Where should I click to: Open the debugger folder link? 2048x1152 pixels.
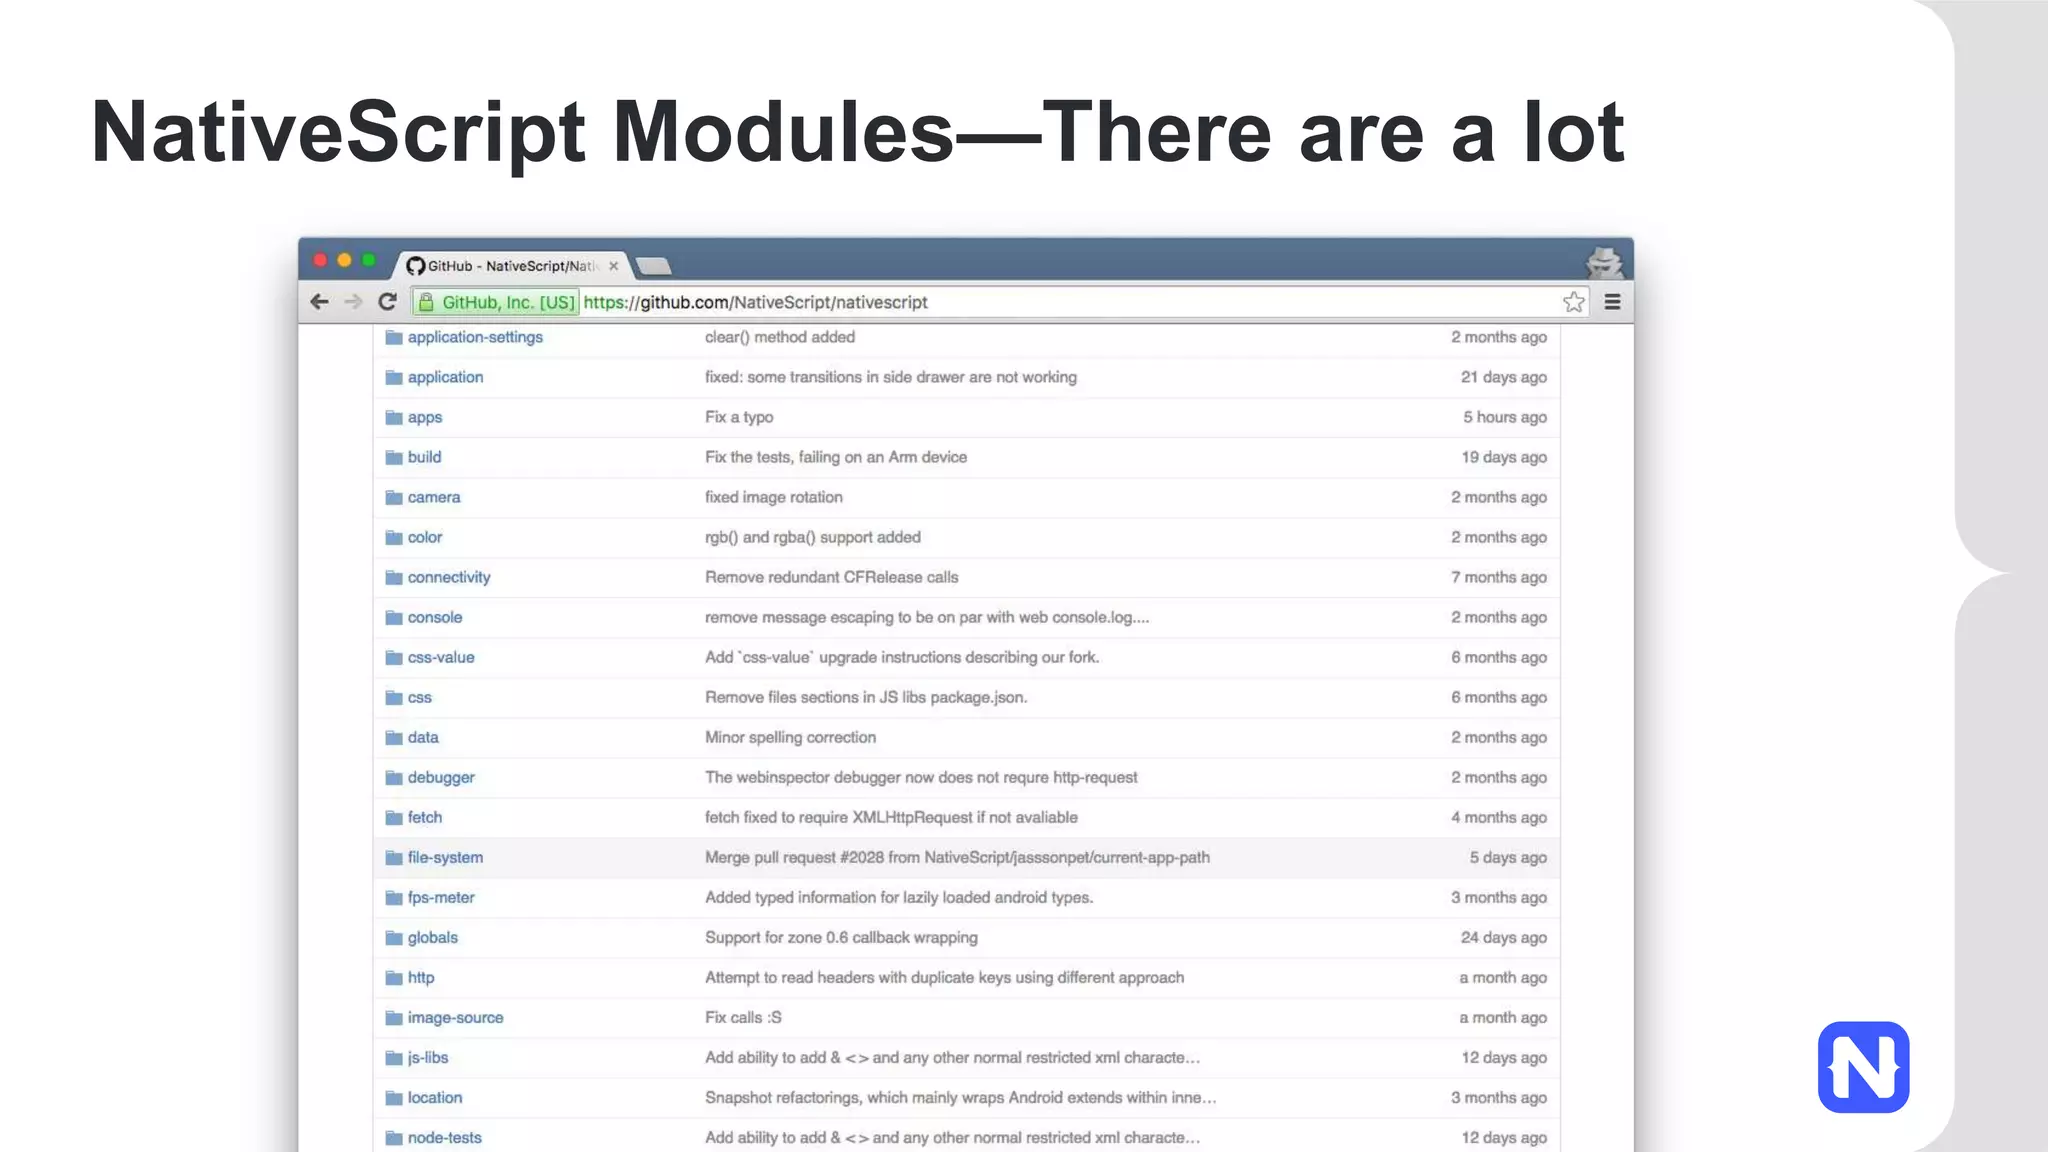(x=441, y=777)
